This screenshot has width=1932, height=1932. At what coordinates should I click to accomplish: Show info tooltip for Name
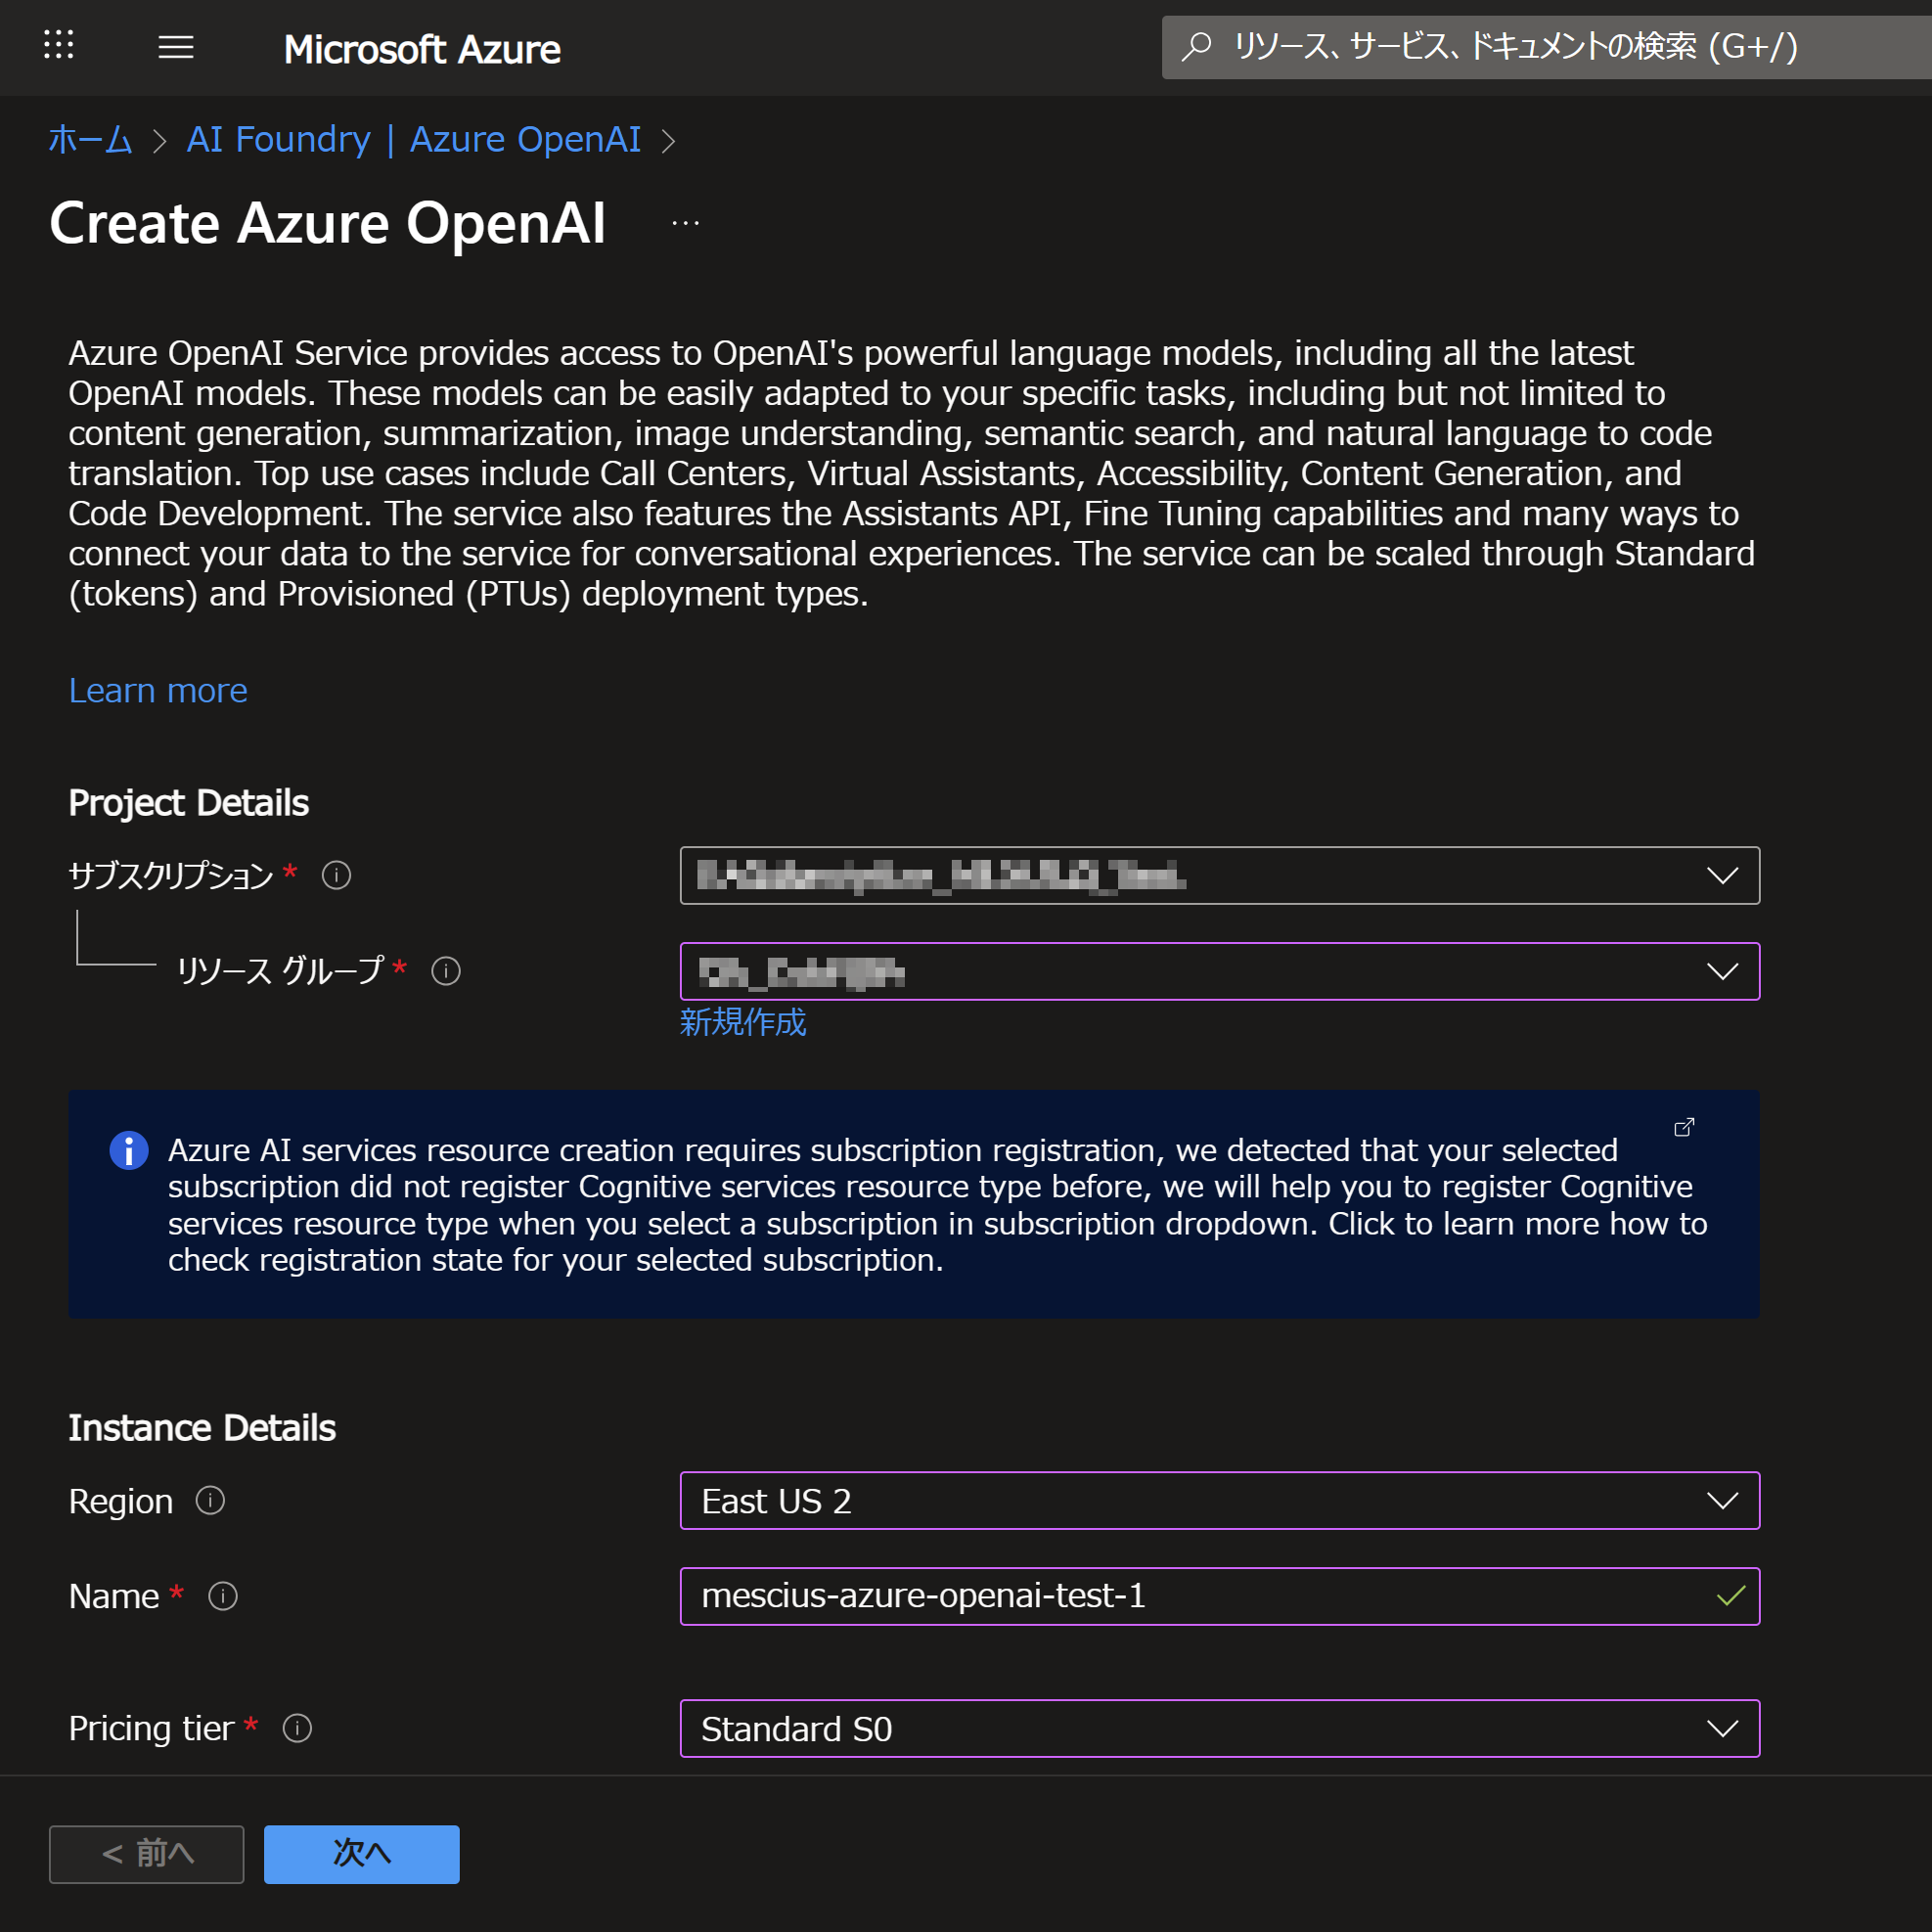click(x=223, y=1596)
